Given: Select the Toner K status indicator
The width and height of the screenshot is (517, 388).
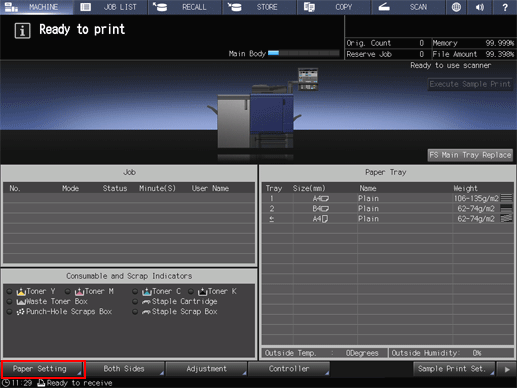Looking at the screenshot, I should pos(191,291).
